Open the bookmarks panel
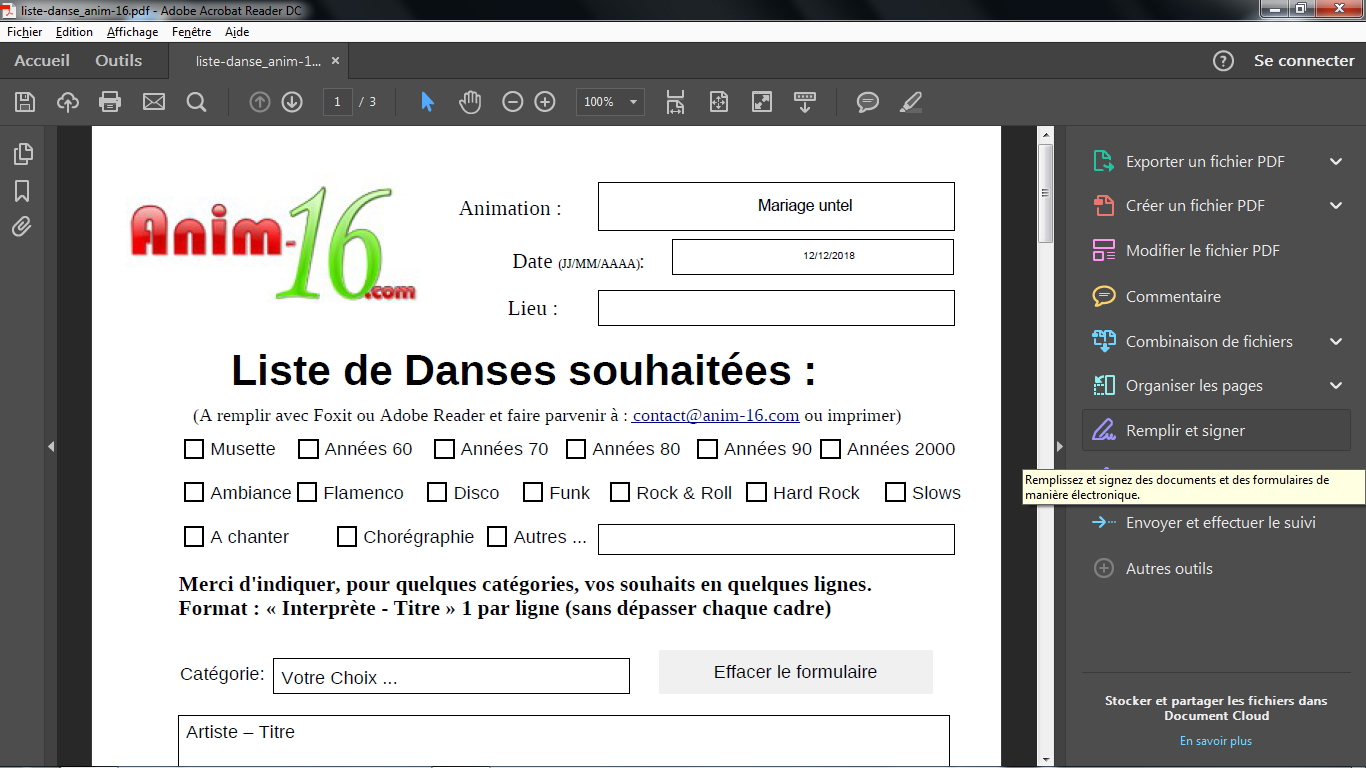The image size is (1366, 768). [x=22, y=190]
